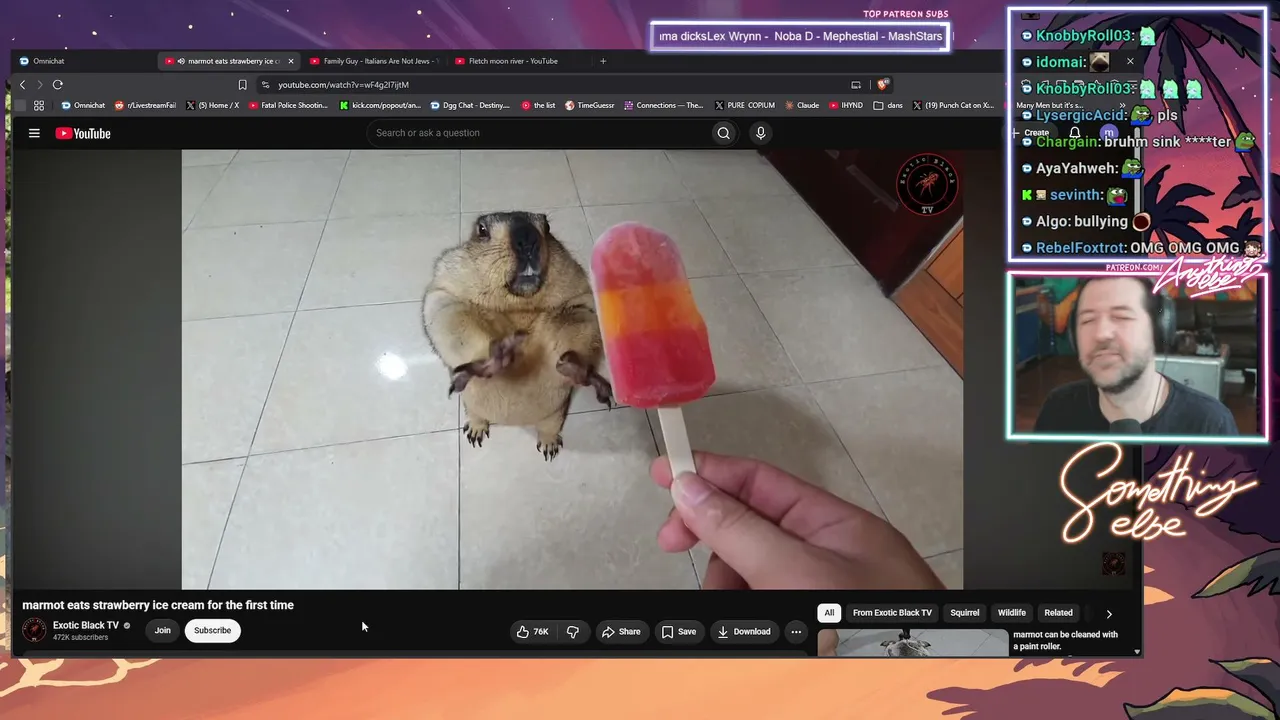The width and height of the screenshot is (1280, 720).
Task: Start voice search with the microphone icon
Action: point(761,133)
